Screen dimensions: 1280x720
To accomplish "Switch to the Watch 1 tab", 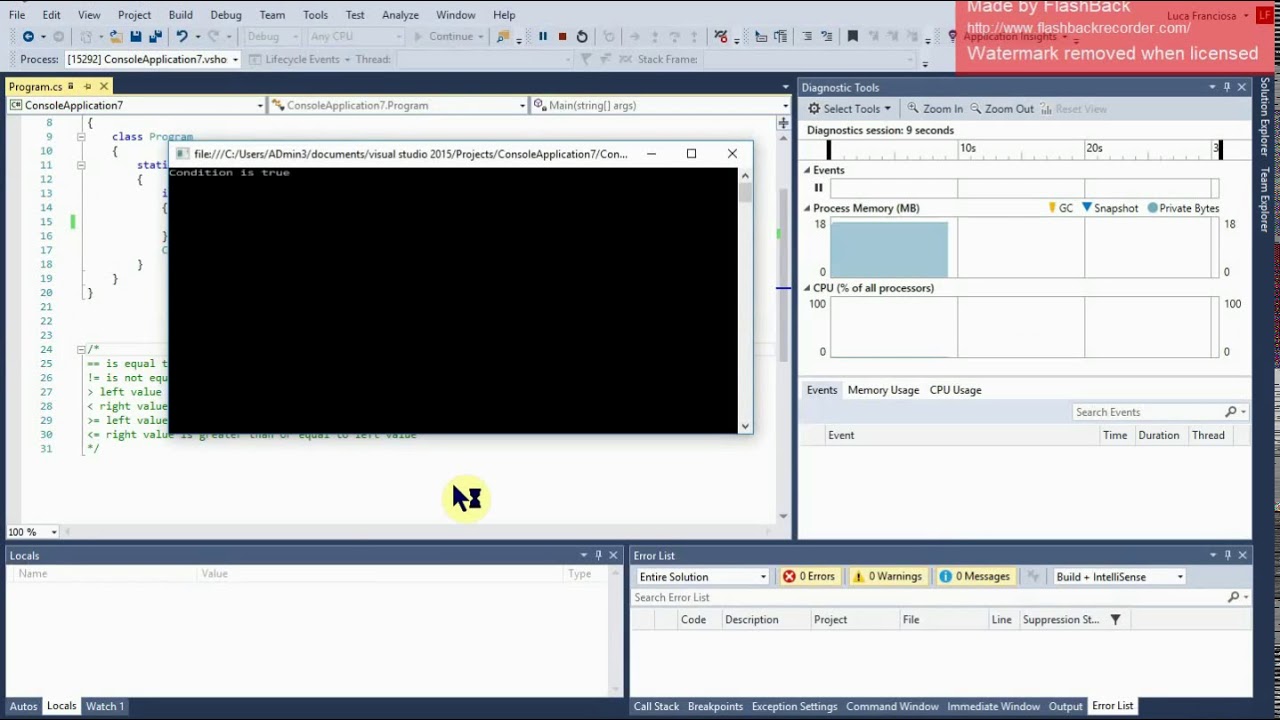I will point(105,706).
